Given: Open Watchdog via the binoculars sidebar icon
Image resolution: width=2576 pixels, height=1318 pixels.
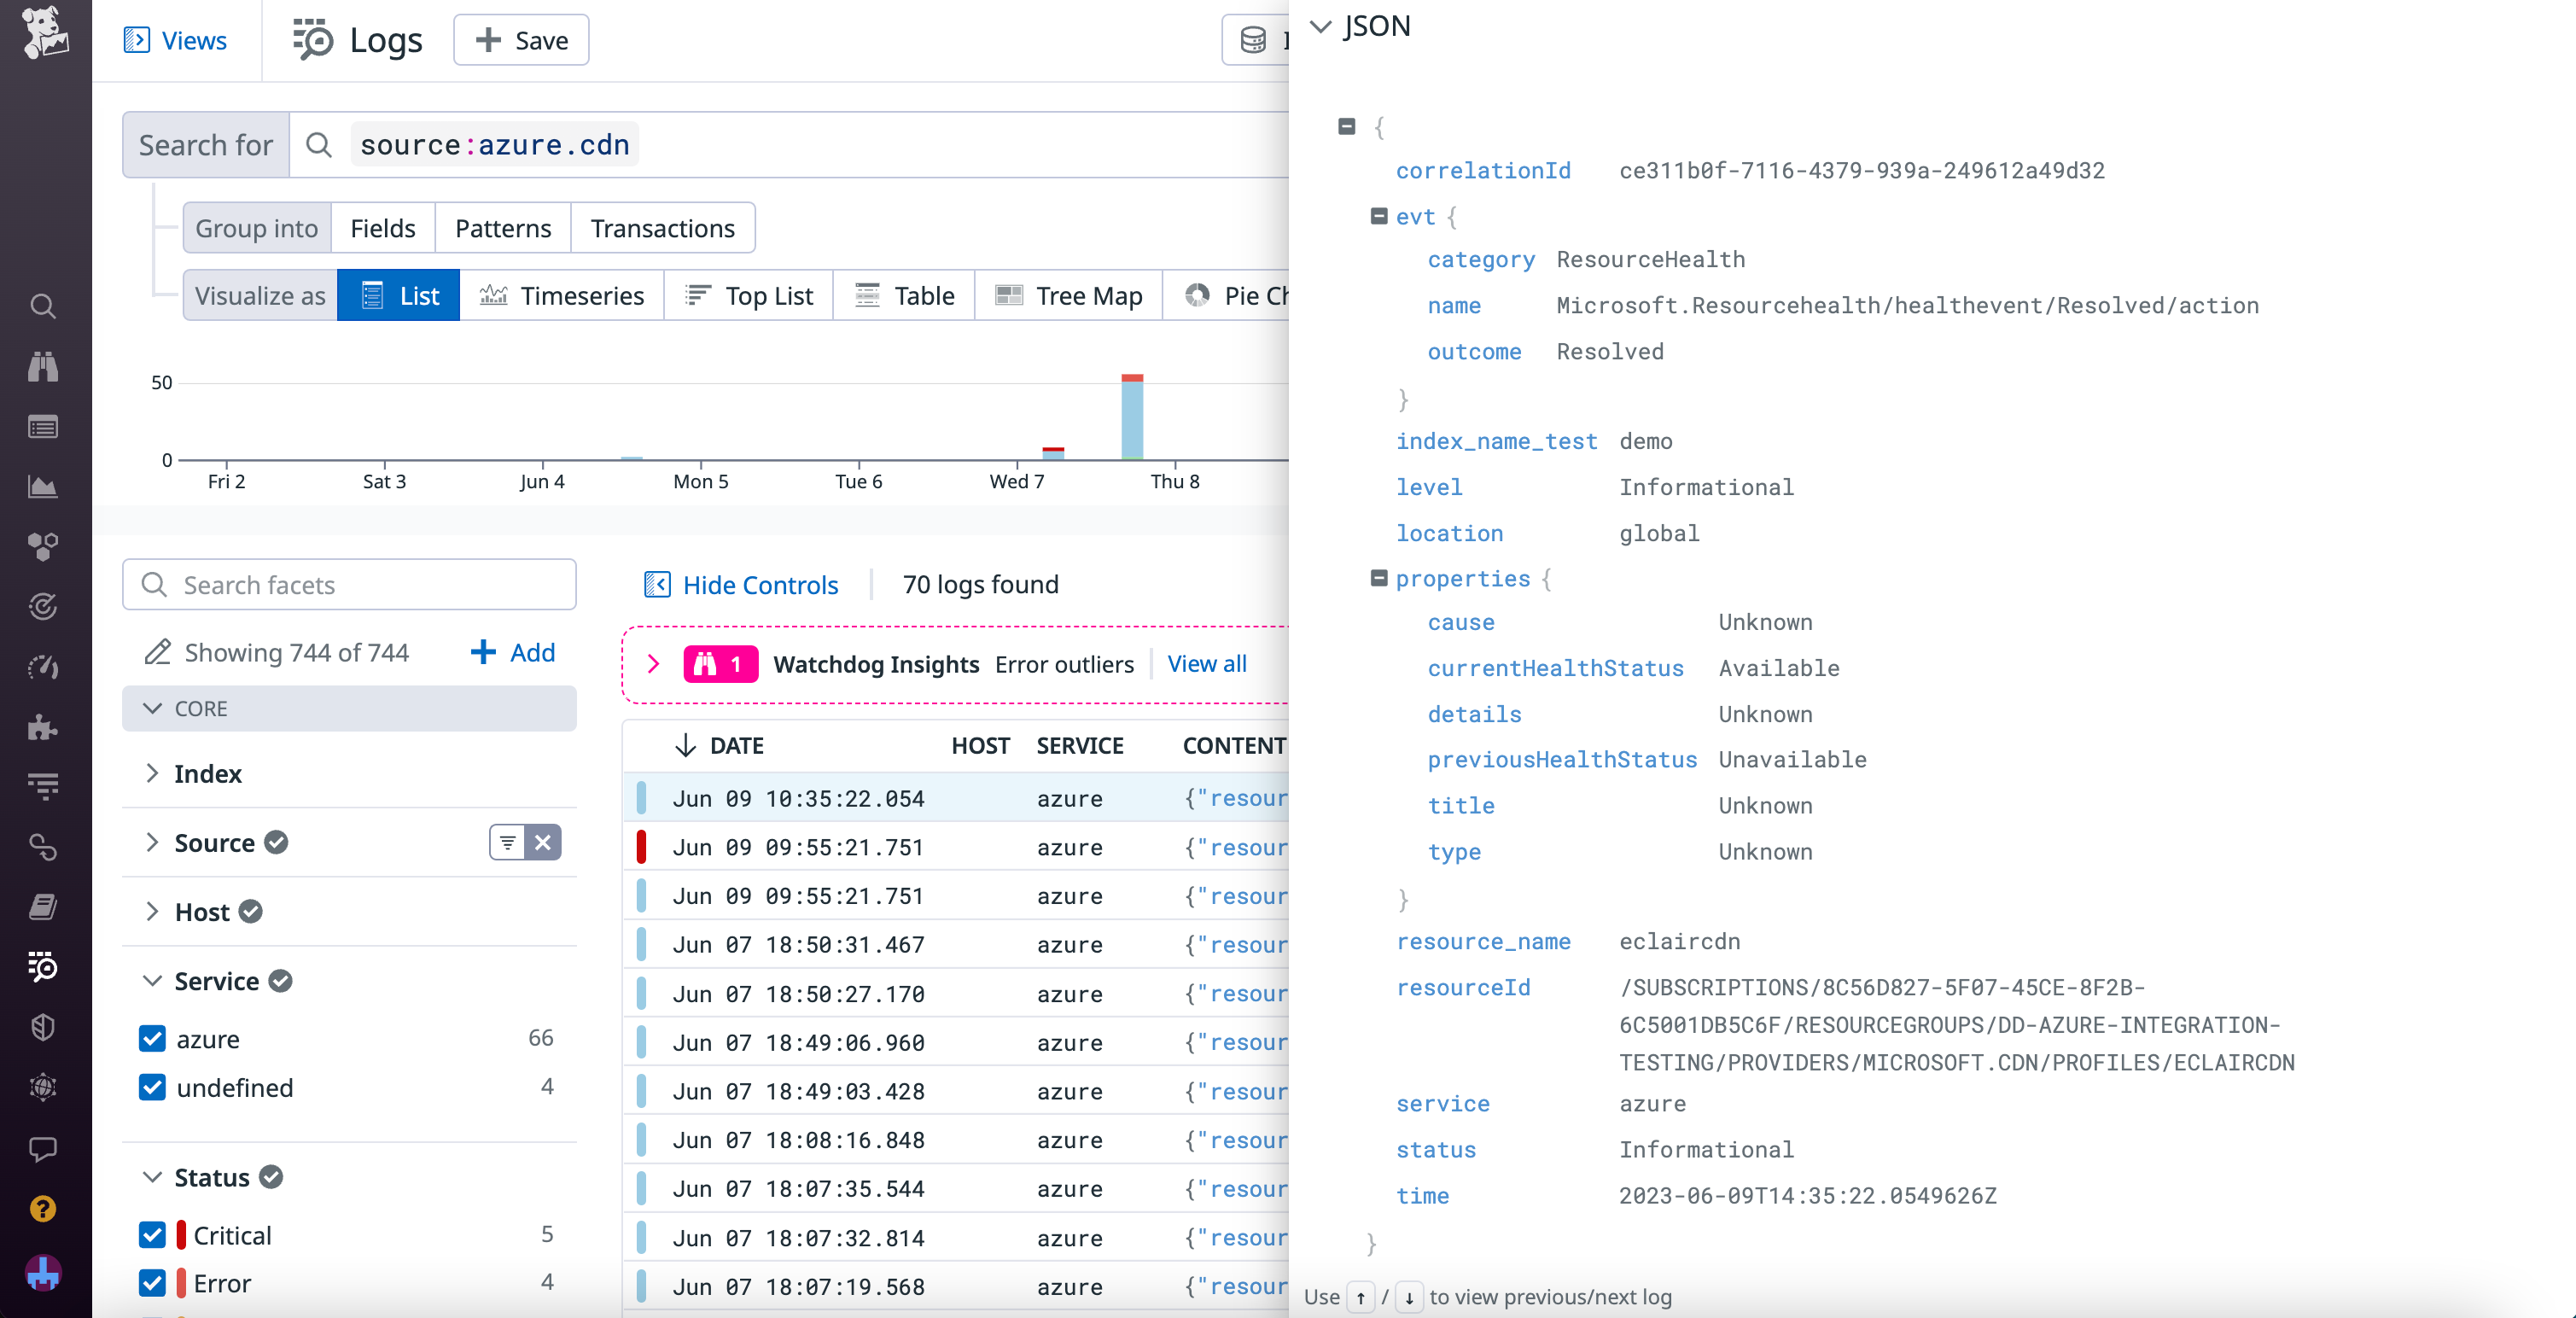Looking at the screenshot, I should [x=44, y=366].
